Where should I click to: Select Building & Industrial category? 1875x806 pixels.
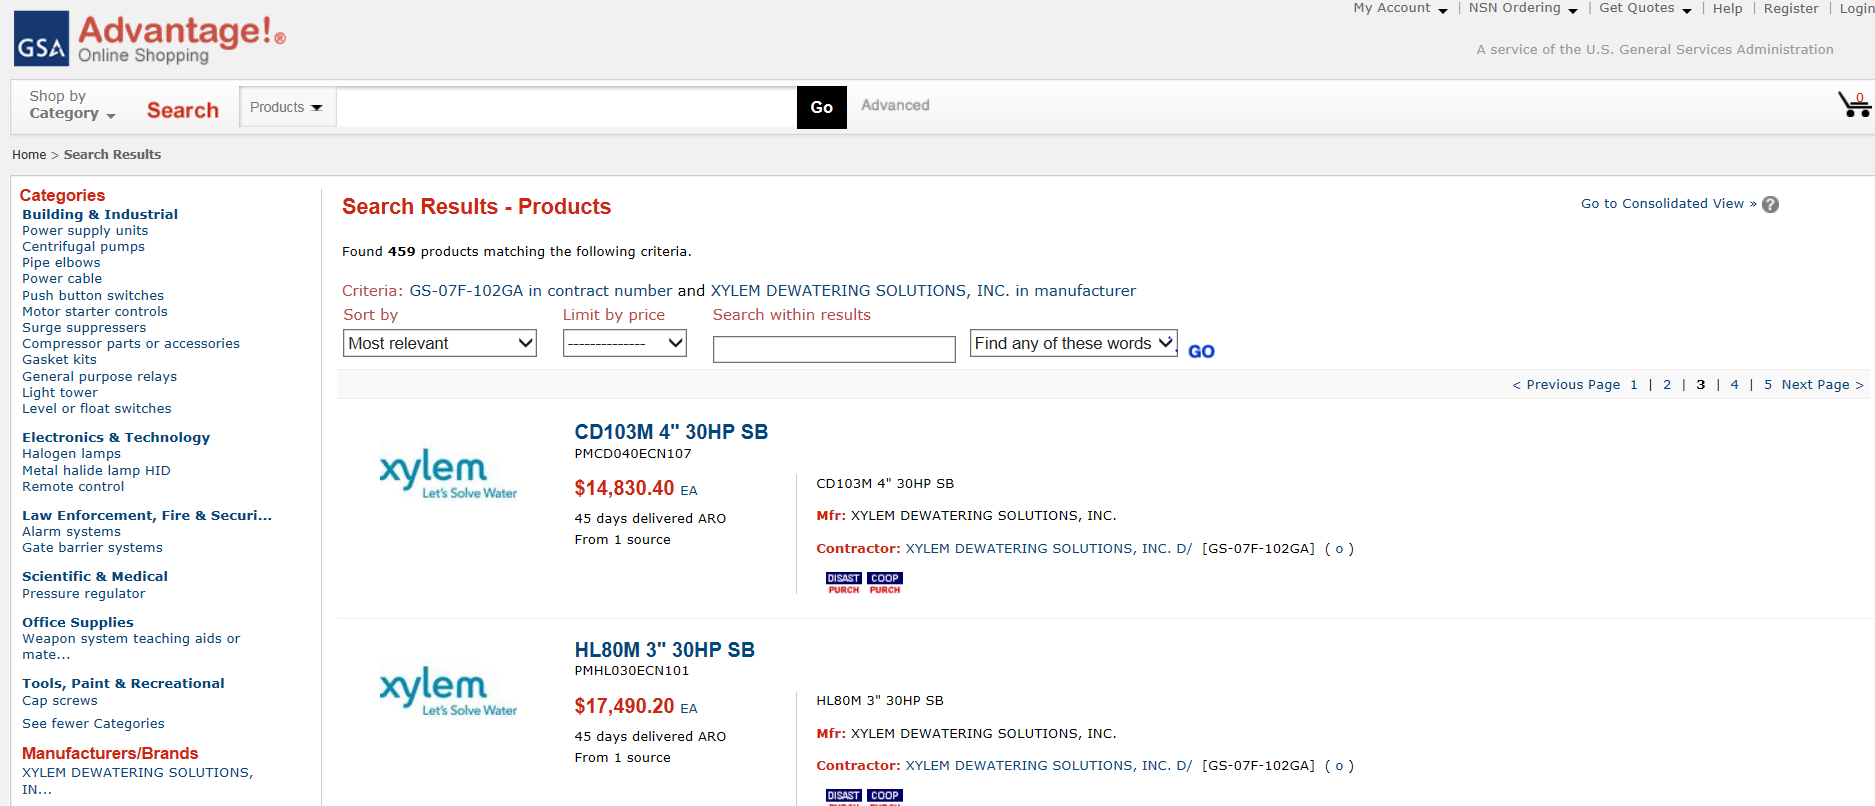point(100,214)
